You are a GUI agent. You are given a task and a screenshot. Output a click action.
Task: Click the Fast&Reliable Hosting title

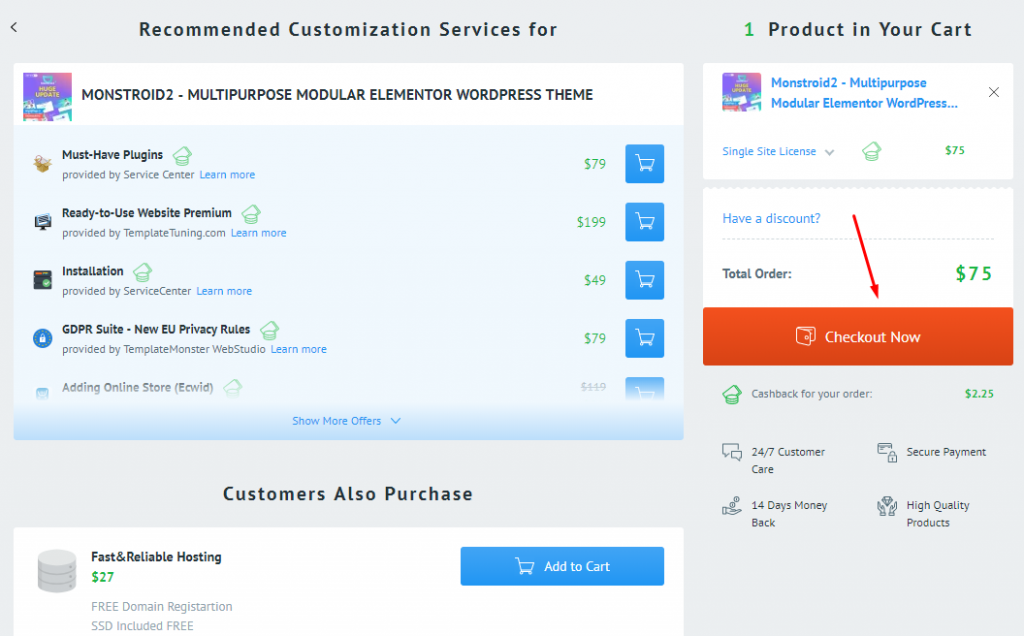pos(156,557)
